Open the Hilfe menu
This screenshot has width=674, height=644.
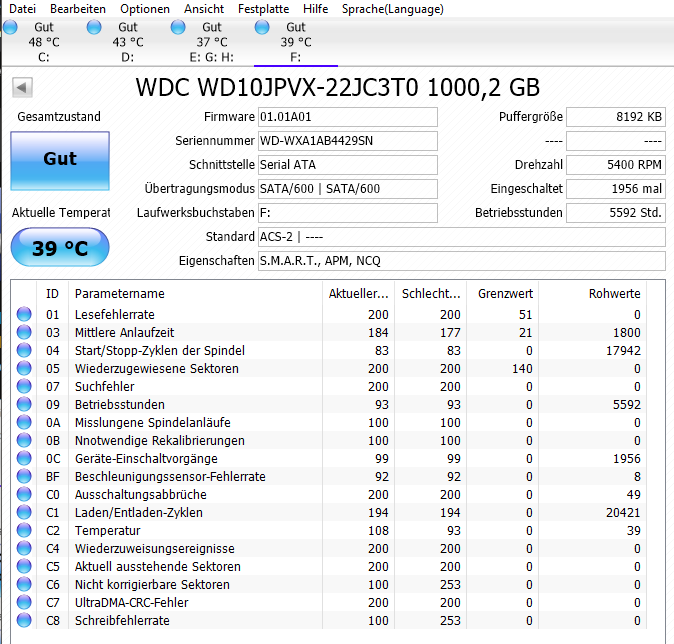click(x=316, y=9)
